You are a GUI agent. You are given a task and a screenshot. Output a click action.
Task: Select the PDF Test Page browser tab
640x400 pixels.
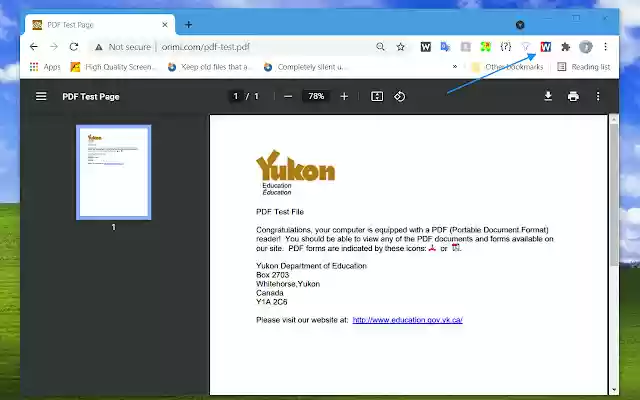tap(100, 25)
